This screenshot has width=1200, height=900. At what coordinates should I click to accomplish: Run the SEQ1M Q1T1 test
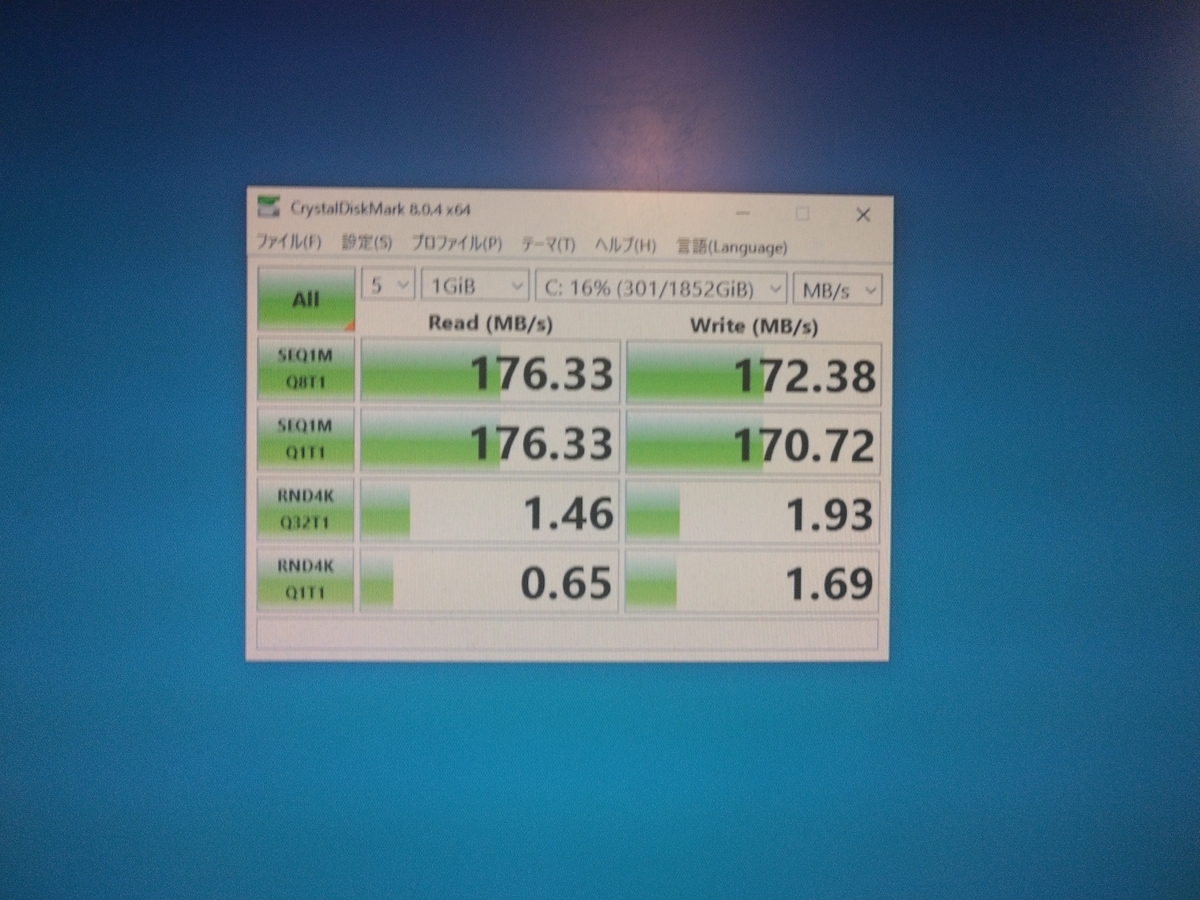click(x=305, y=440)
